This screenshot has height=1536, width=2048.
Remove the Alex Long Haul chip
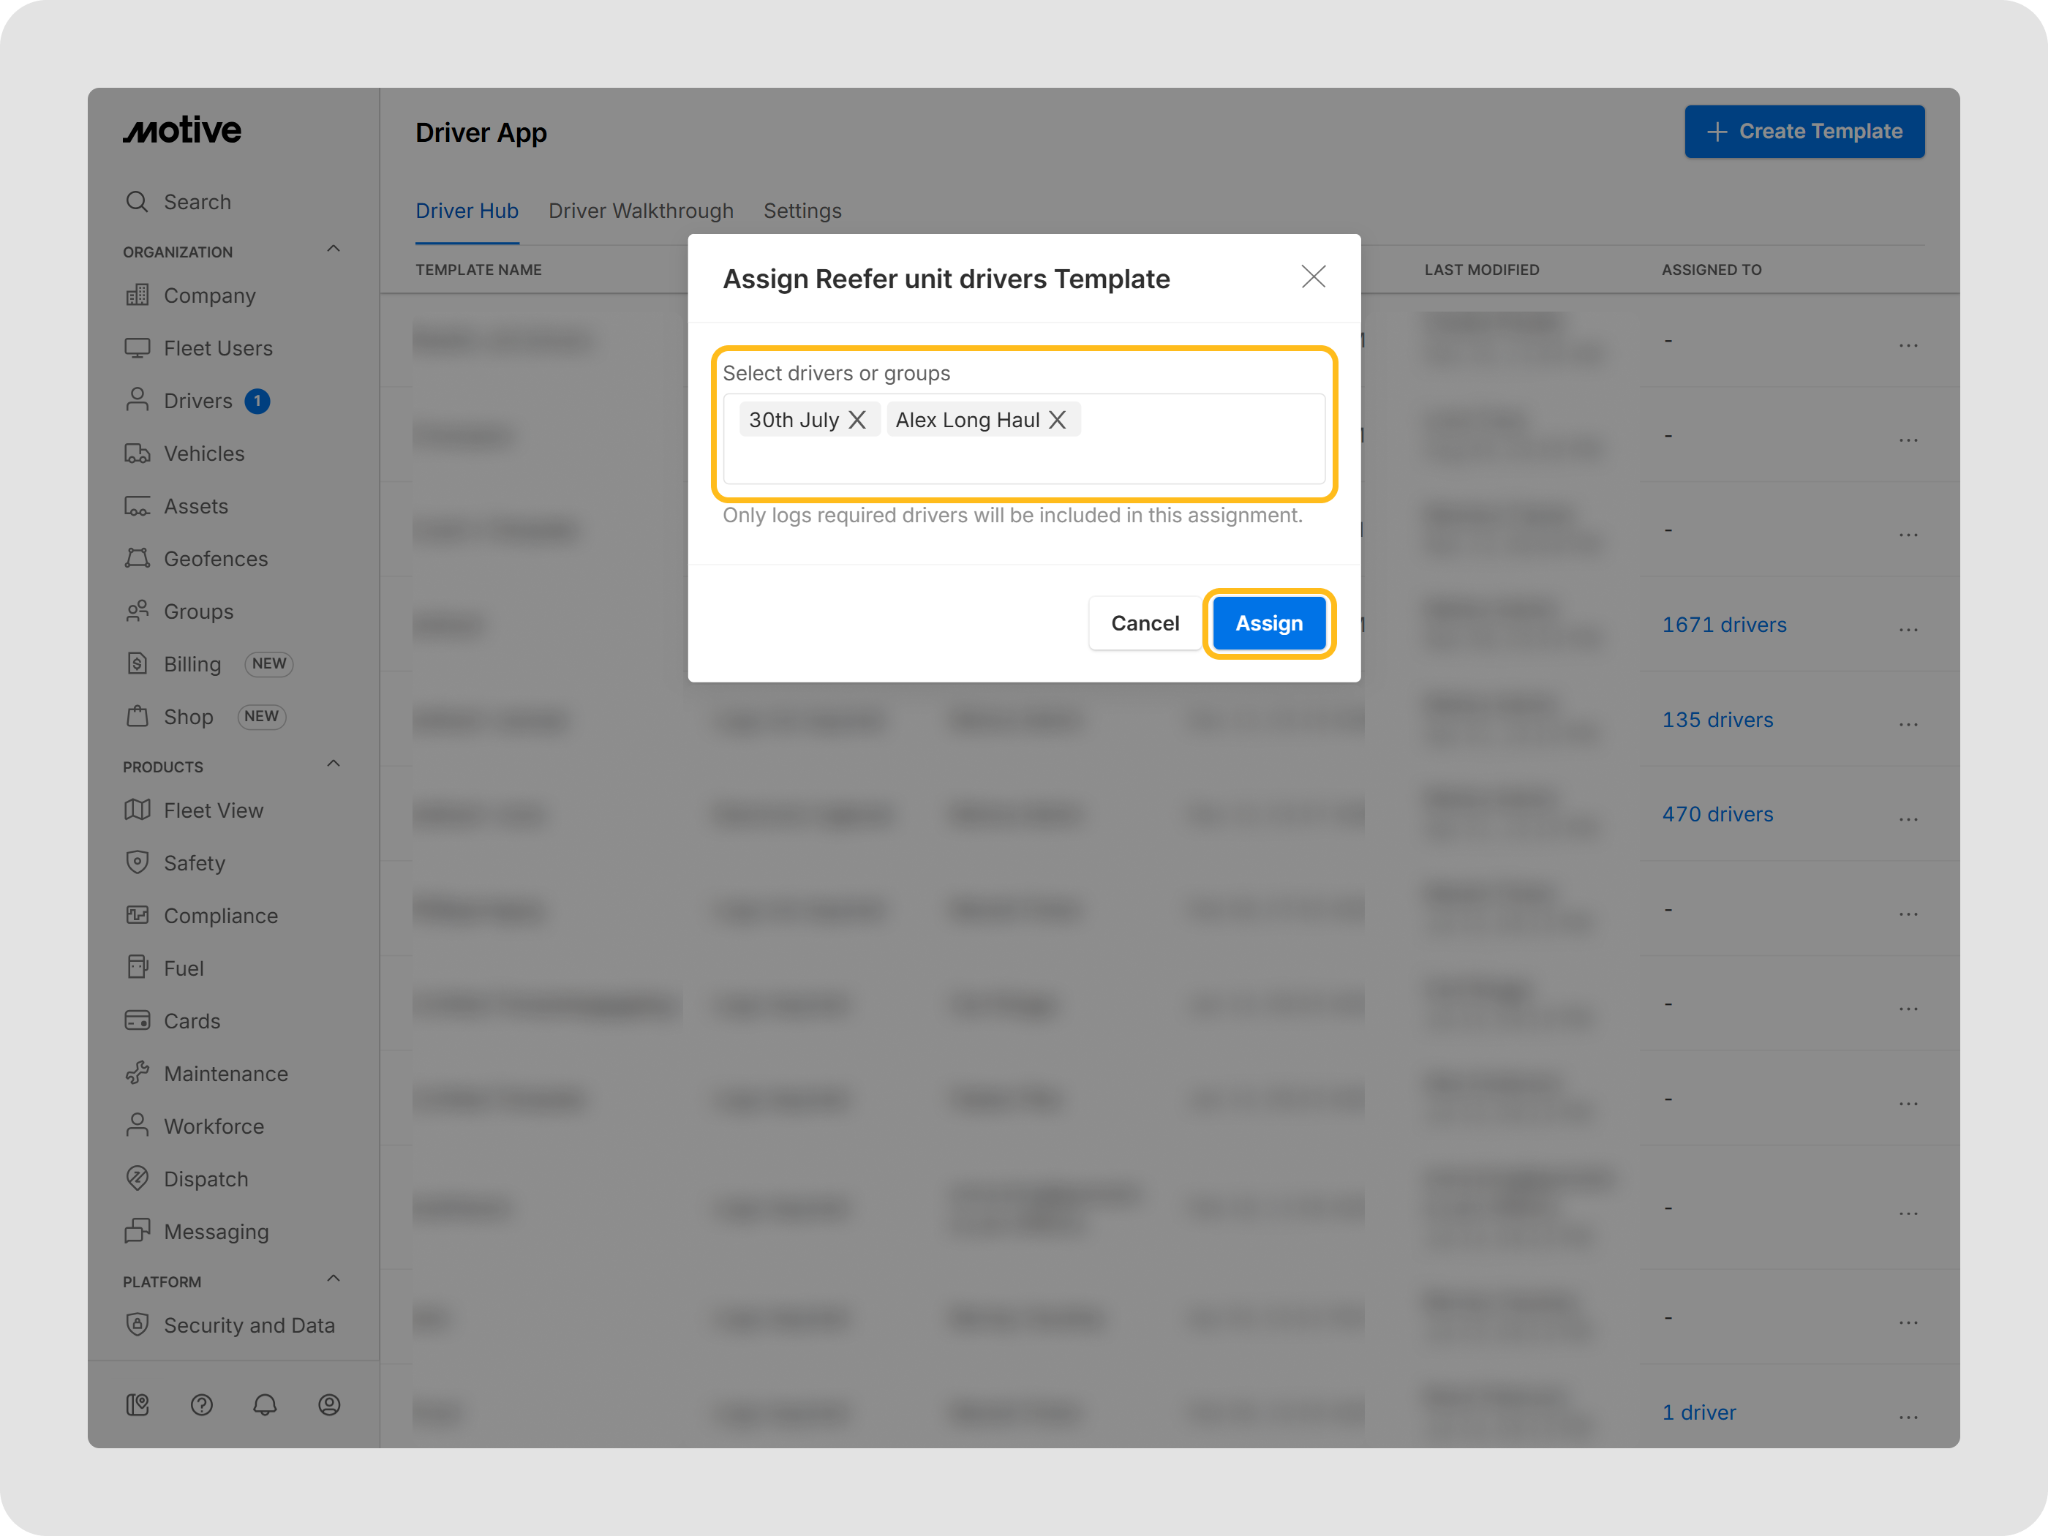(x=1057, y=420)
